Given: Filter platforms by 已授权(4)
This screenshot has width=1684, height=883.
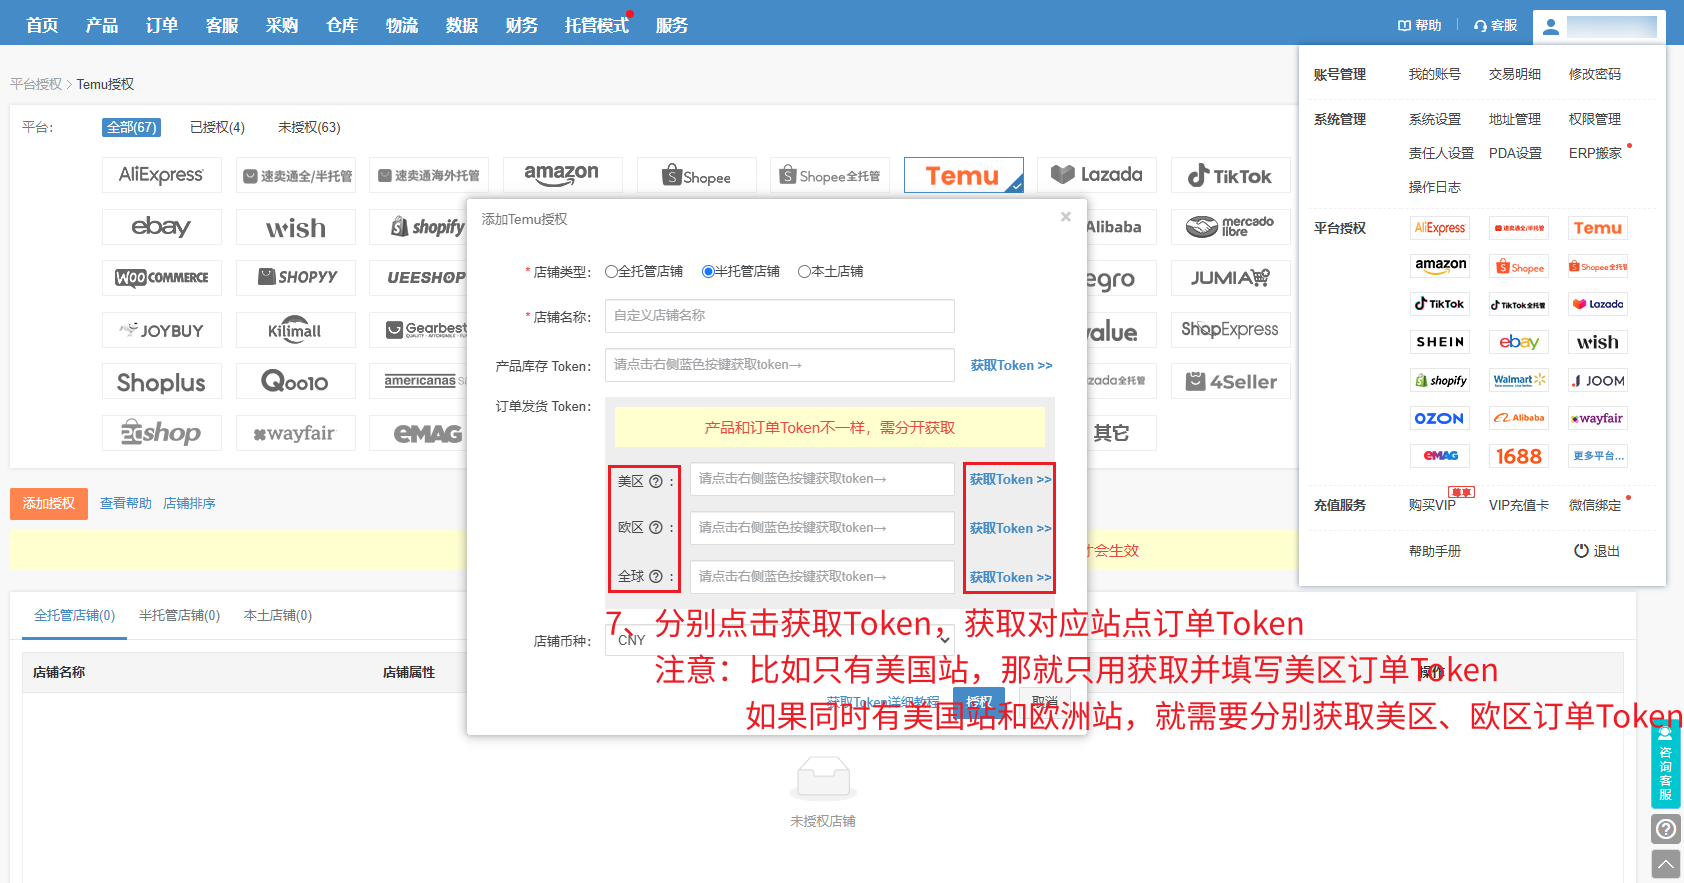Looking at the screenshot, I should [218, 127].
